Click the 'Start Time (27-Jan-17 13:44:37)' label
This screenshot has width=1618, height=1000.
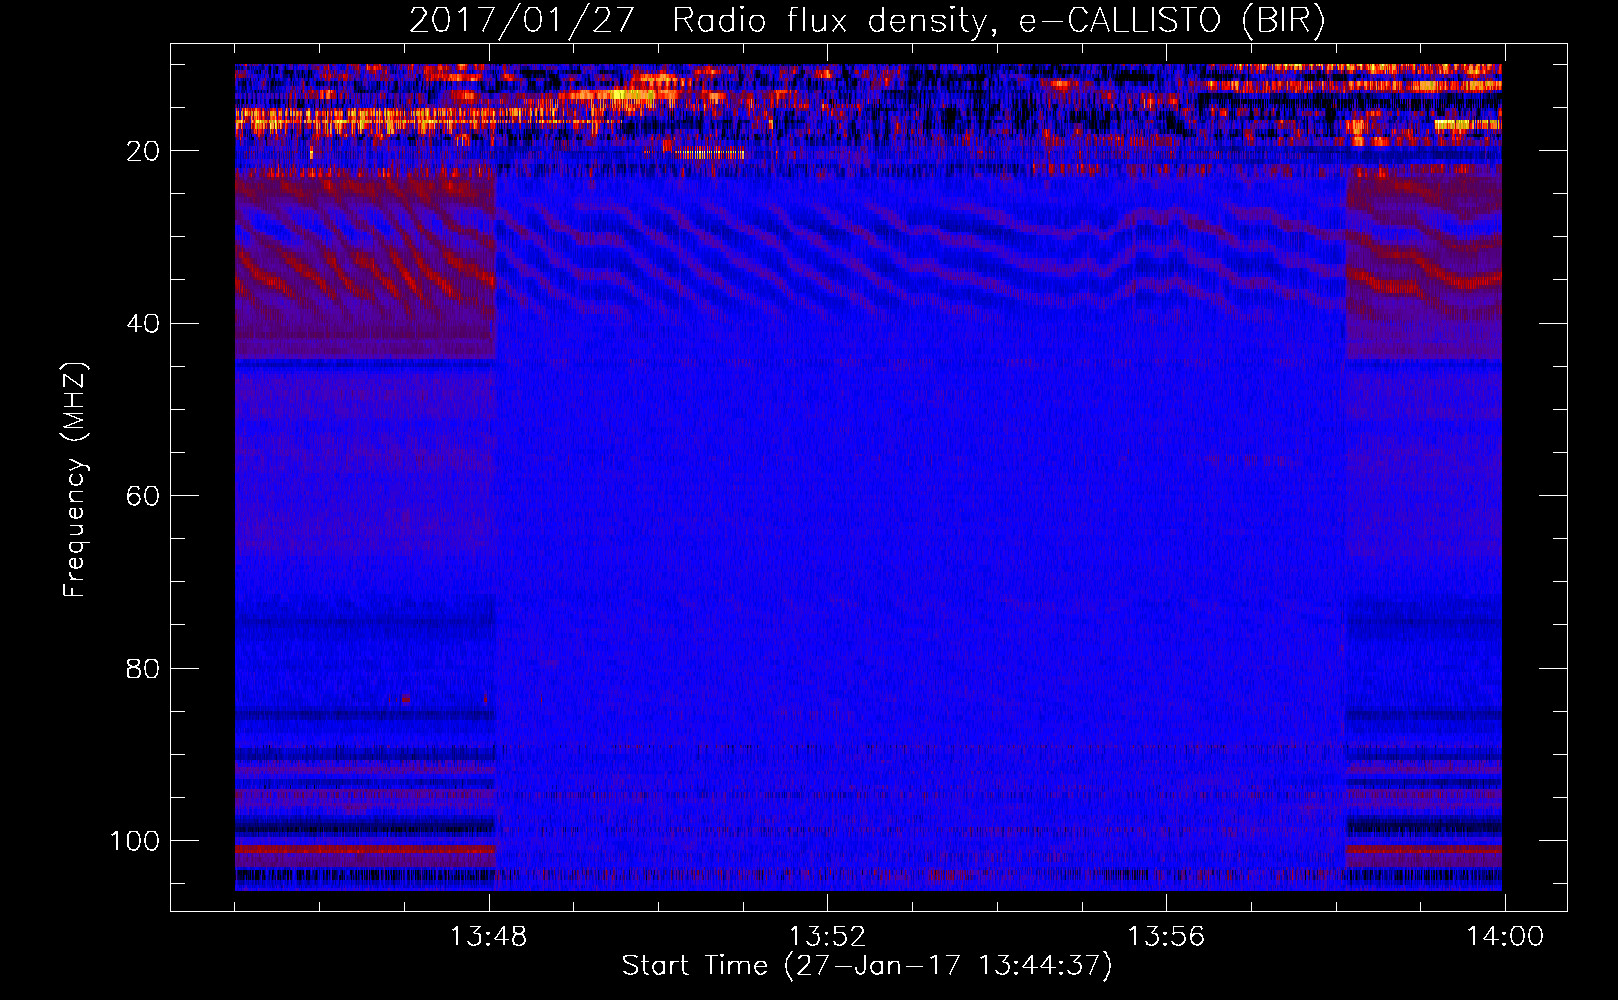point(867,966)
